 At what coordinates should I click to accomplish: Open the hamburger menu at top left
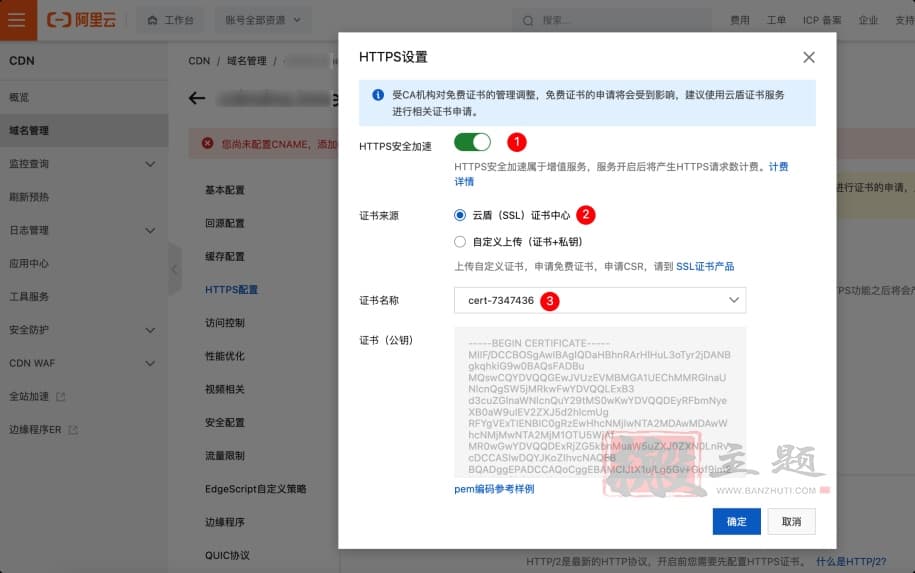pyautogui.click(x=17, y=20)
